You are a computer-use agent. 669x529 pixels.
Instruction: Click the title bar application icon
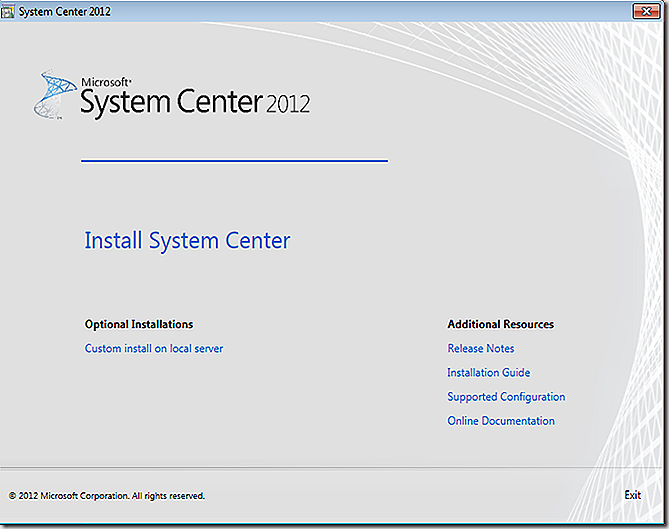pos(8,12)
